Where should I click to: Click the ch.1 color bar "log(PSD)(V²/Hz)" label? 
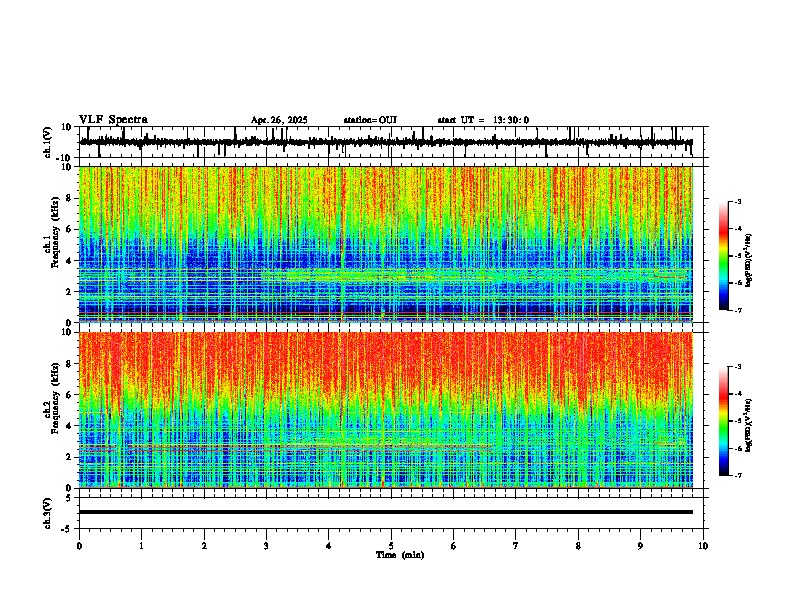click(x=749, y=261)
